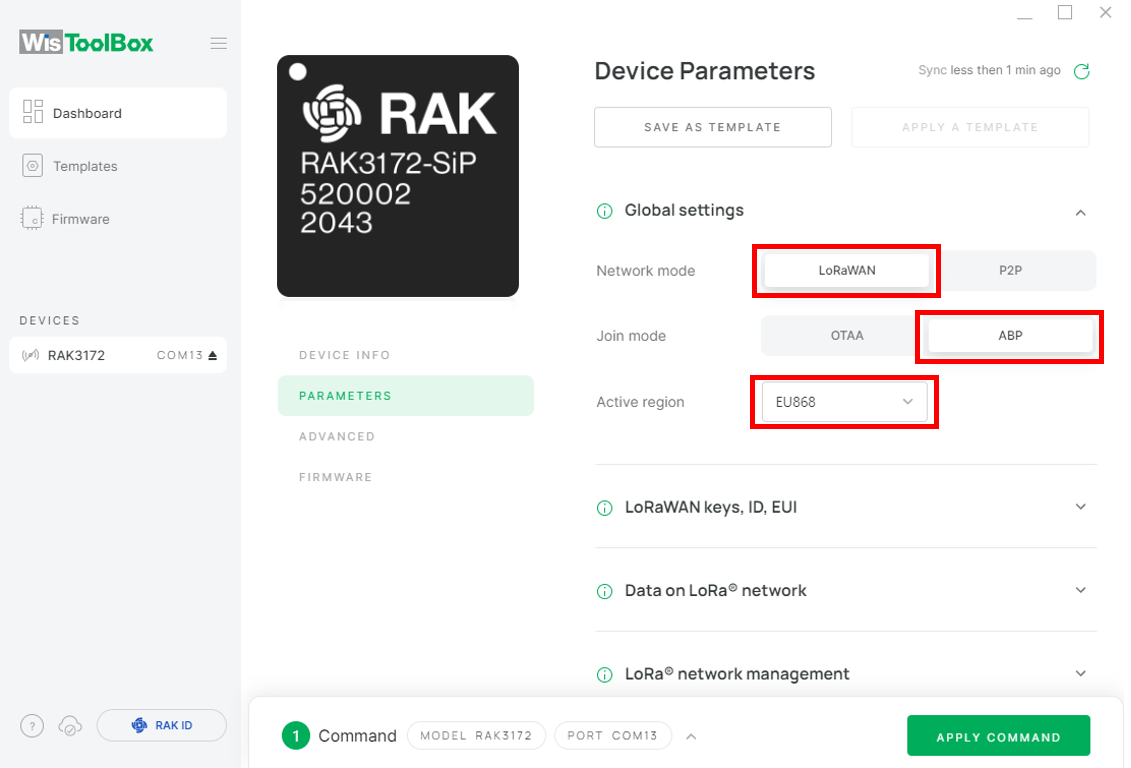Viewport: 1131px width, 768px height.
Task: Refresh device sync with the reload icon
Action: coord(1081,71)
